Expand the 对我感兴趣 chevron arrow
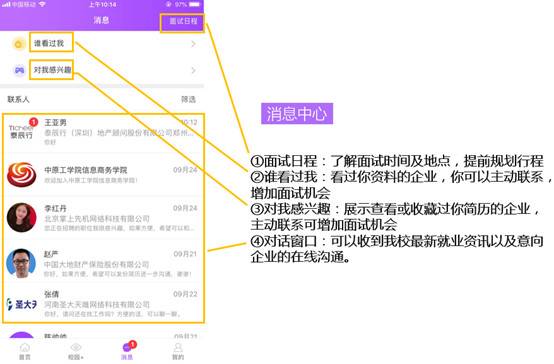Screen dimensions: 554x364 193,70
